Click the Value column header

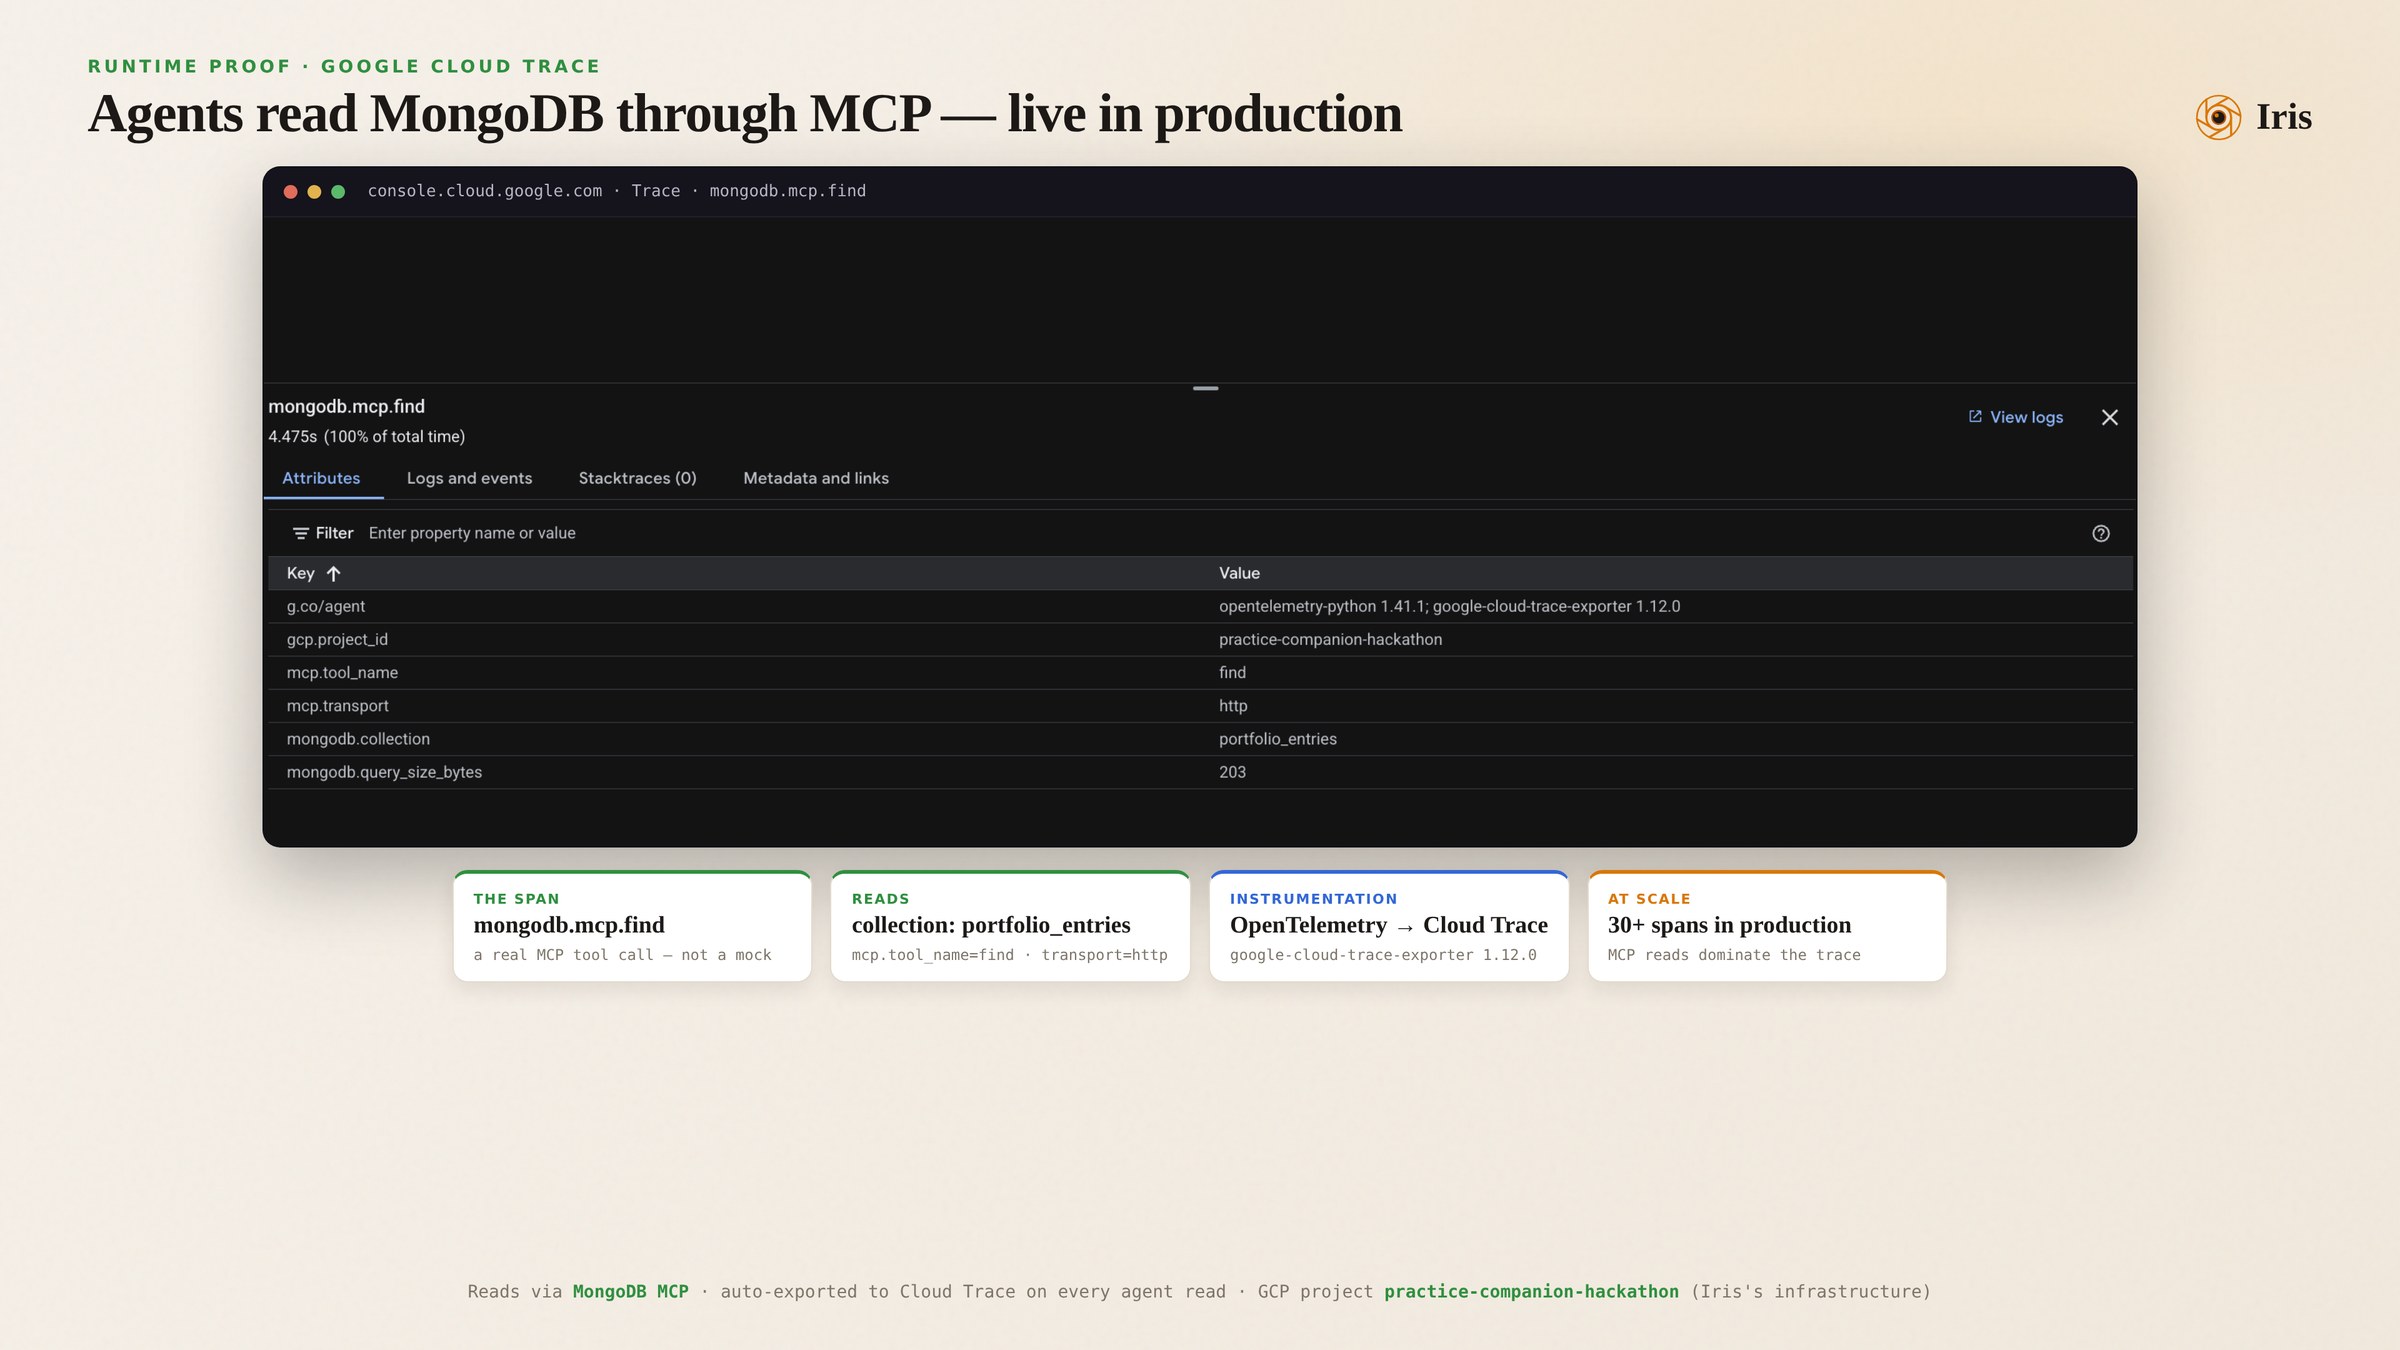[1239, 573]
